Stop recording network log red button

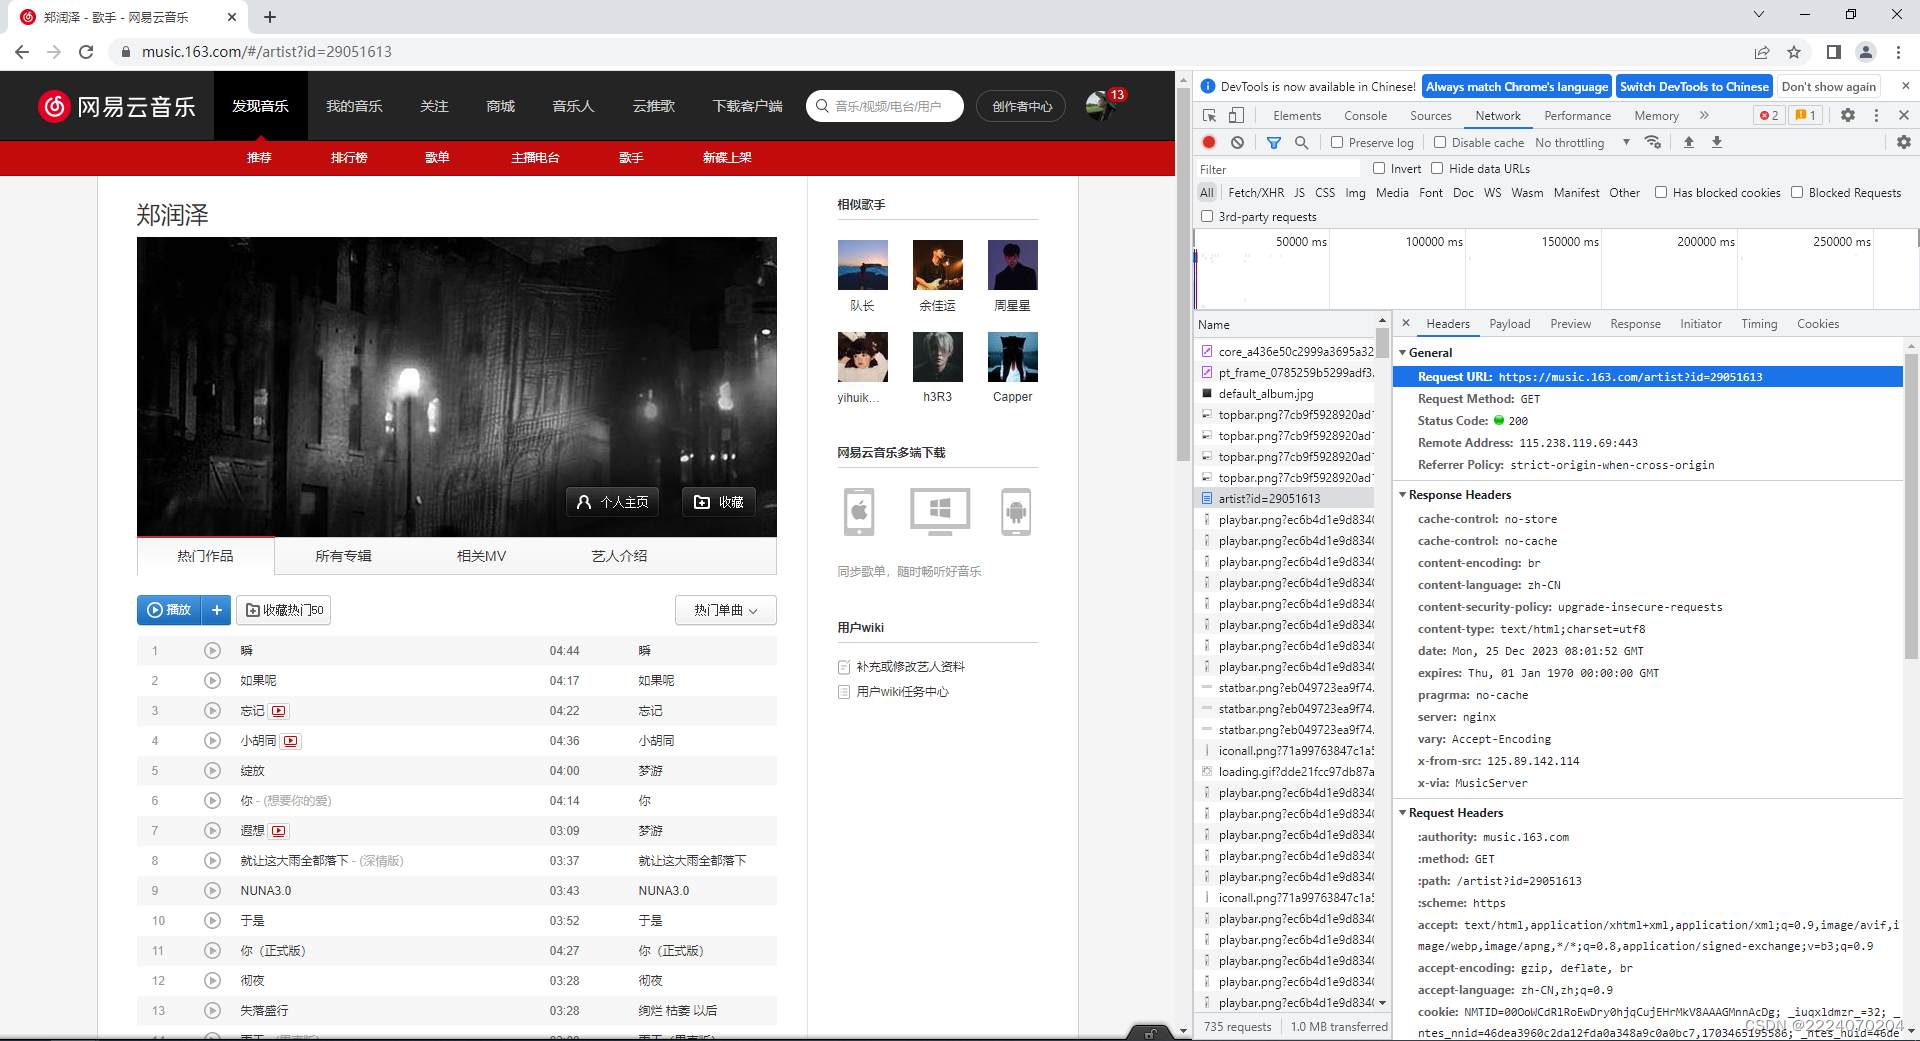pyautogui.click(x=1209, y=143)
